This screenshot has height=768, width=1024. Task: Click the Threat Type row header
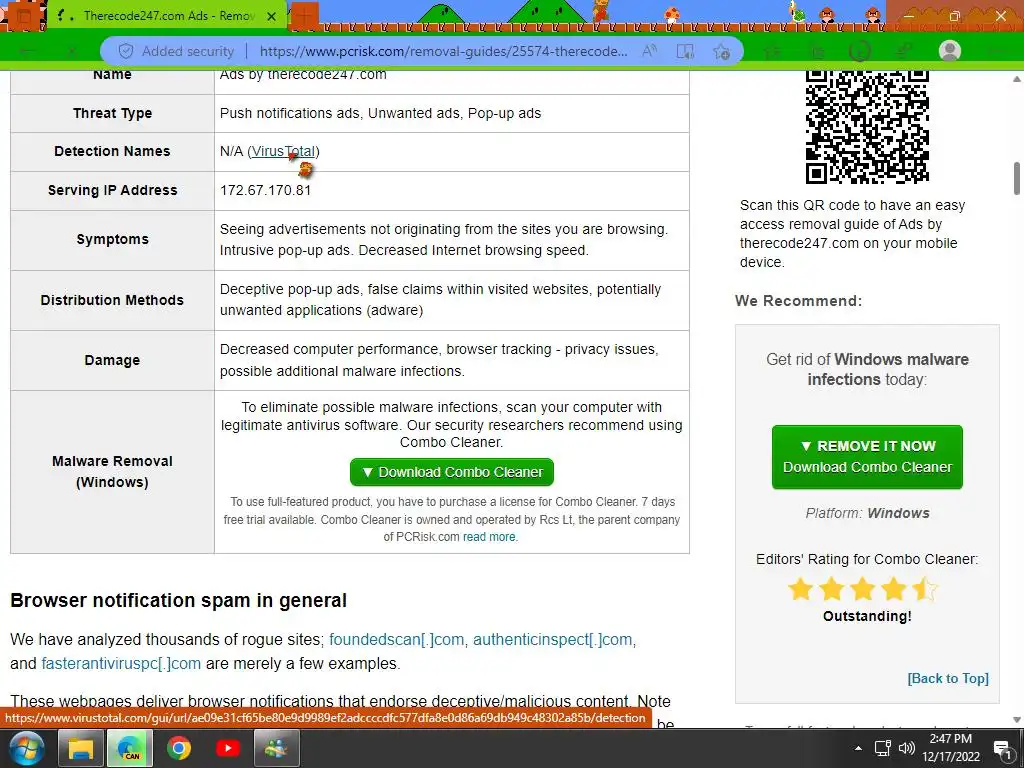112,114
